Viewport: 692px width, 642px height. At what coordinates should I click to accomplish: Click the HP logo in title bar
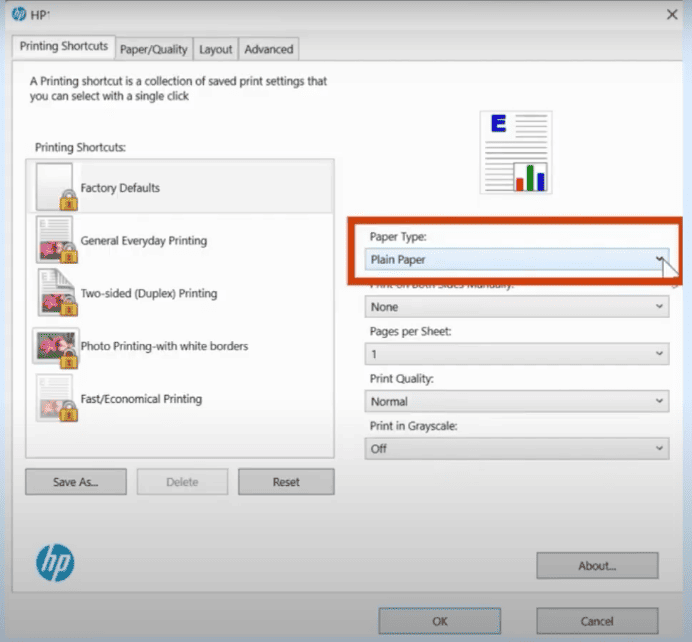[x=19, y=14]
